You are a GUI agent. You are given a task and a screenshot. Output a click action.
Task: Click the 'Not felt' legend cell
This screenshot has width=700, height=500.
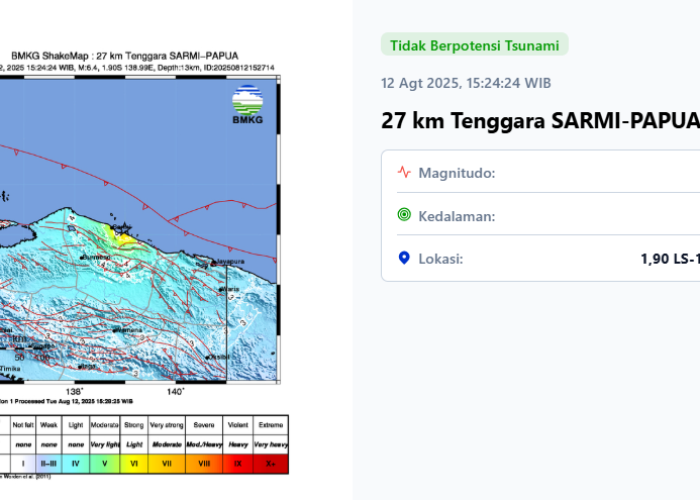coord(23,425)
